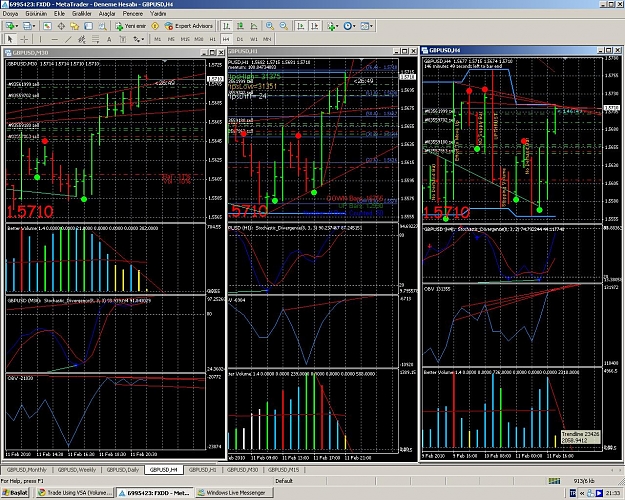Expand the Periods dropdown arrow
625x500 pixels.
pyautogui.click(x=354, y=26)
